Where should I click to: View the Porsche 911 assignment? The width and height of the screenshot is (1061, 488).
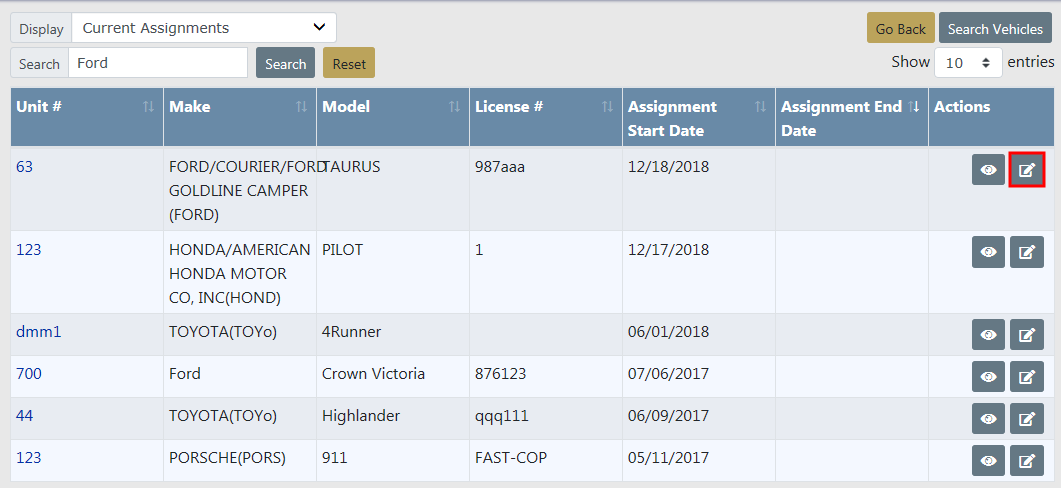(x=988, y=460)
